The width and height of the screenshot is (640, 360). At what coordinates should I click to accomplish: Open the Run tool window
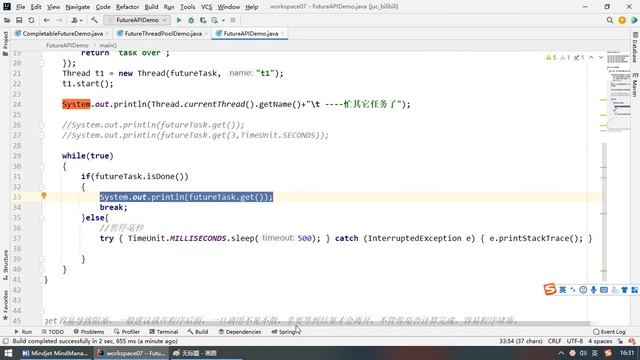[x=23, y=332]
